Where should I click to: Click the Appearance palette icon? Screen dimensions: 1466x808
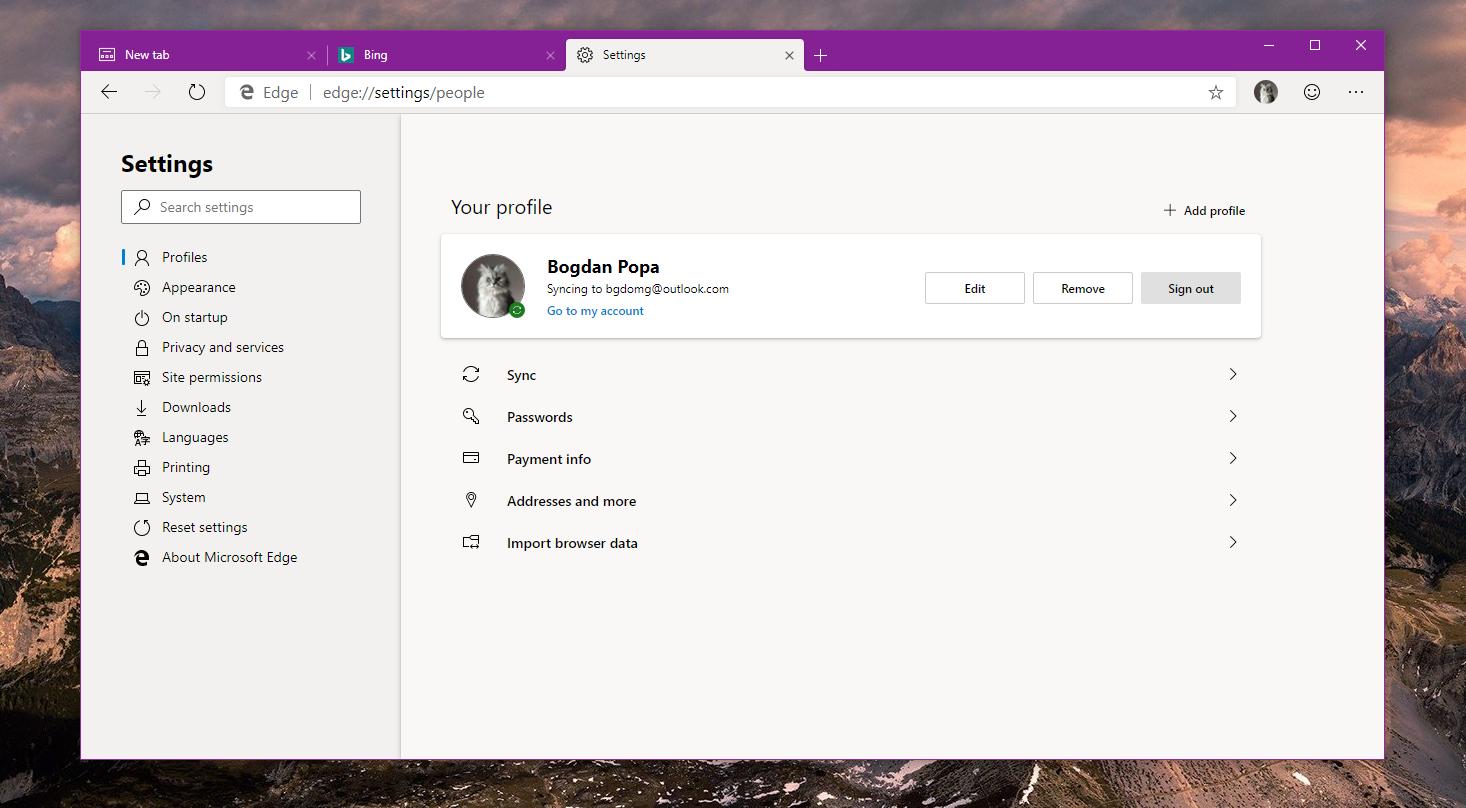coord(142,288)
